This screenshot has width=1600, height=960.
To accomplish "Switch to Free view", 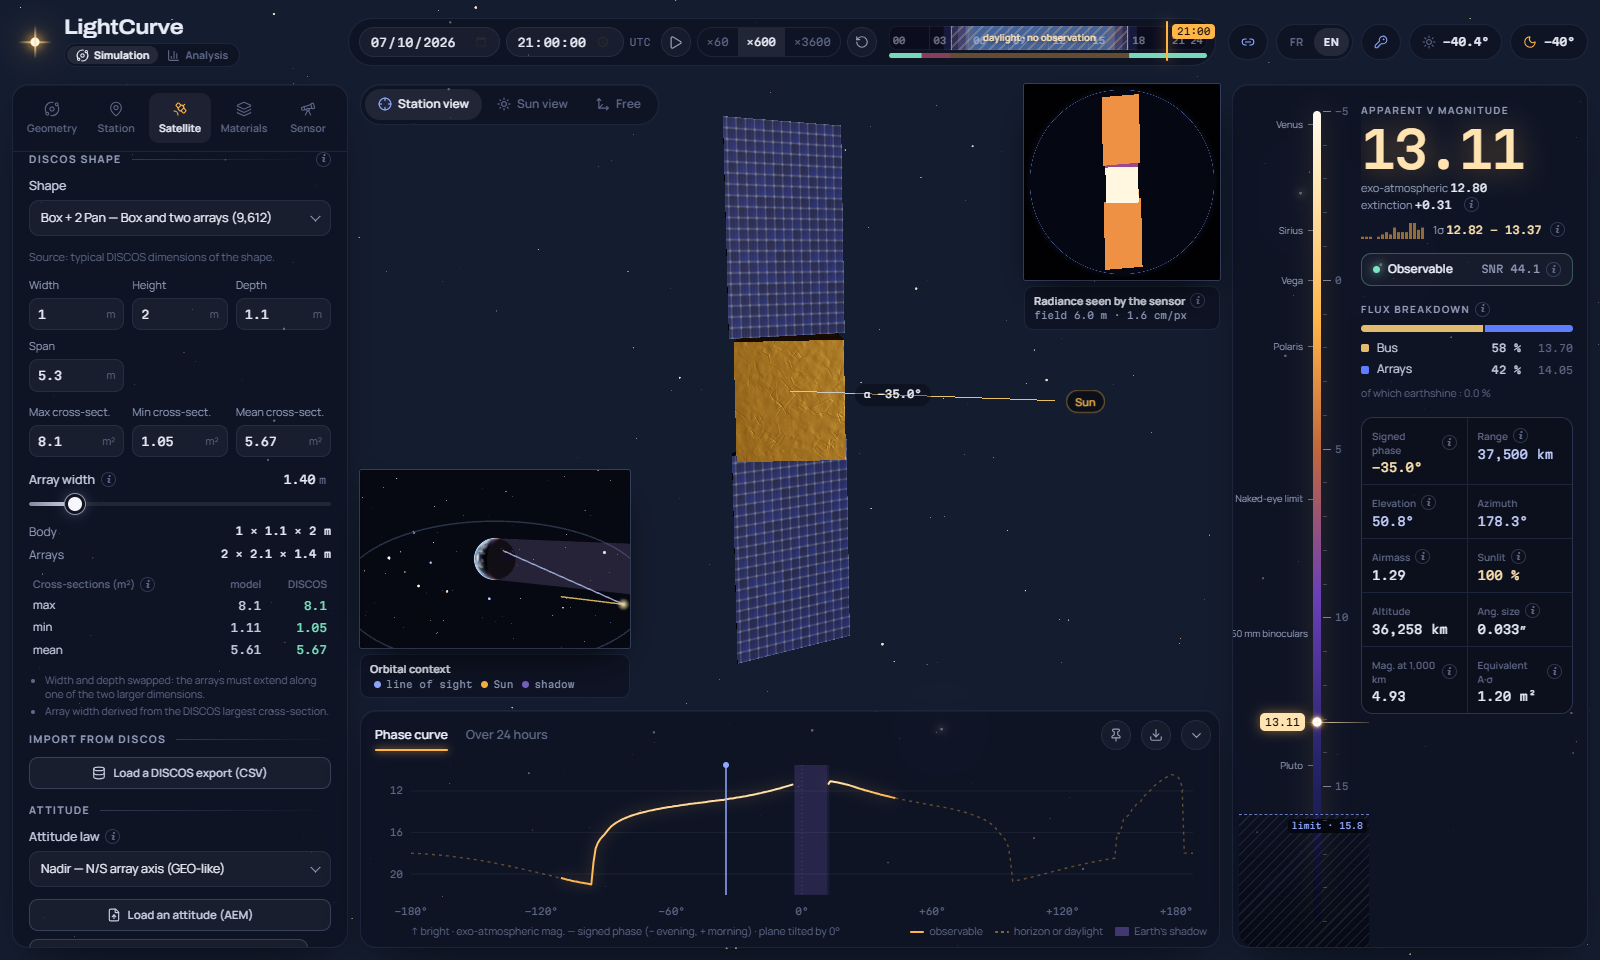I will coord(618,104).
